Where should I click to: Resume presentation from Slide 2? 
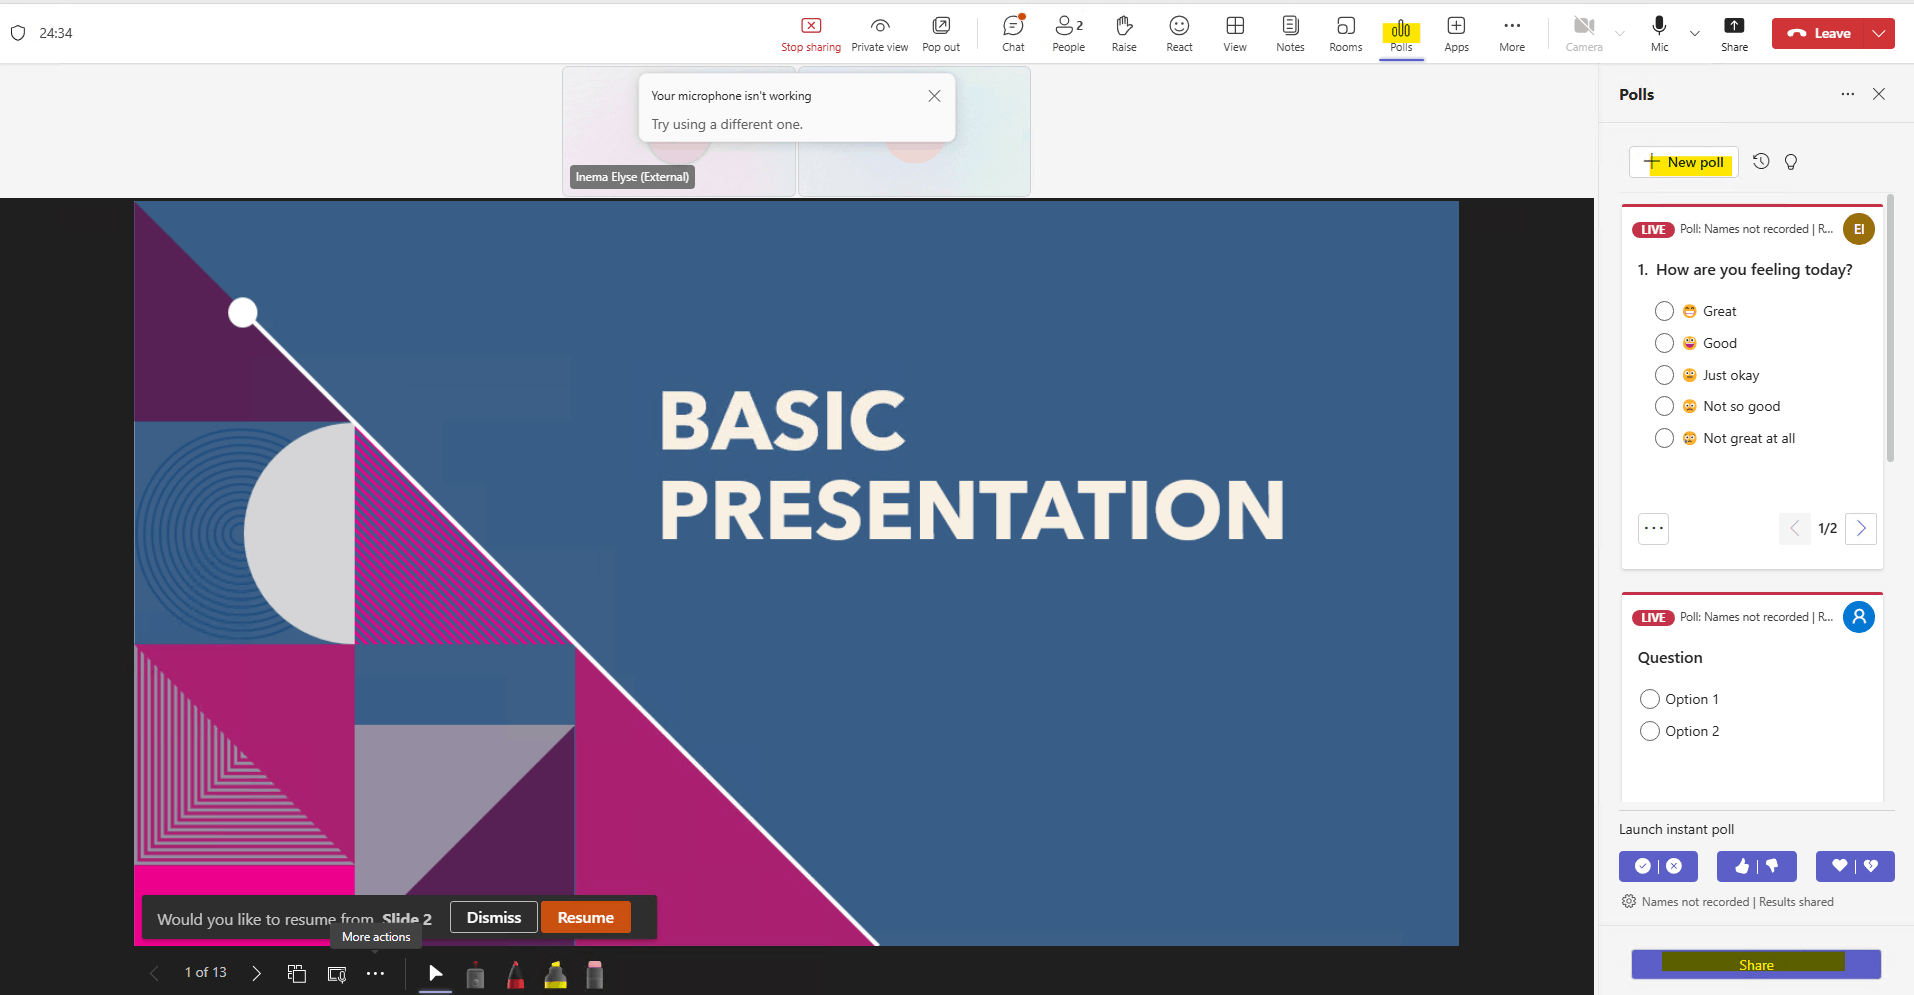click(x=586, y=917)
